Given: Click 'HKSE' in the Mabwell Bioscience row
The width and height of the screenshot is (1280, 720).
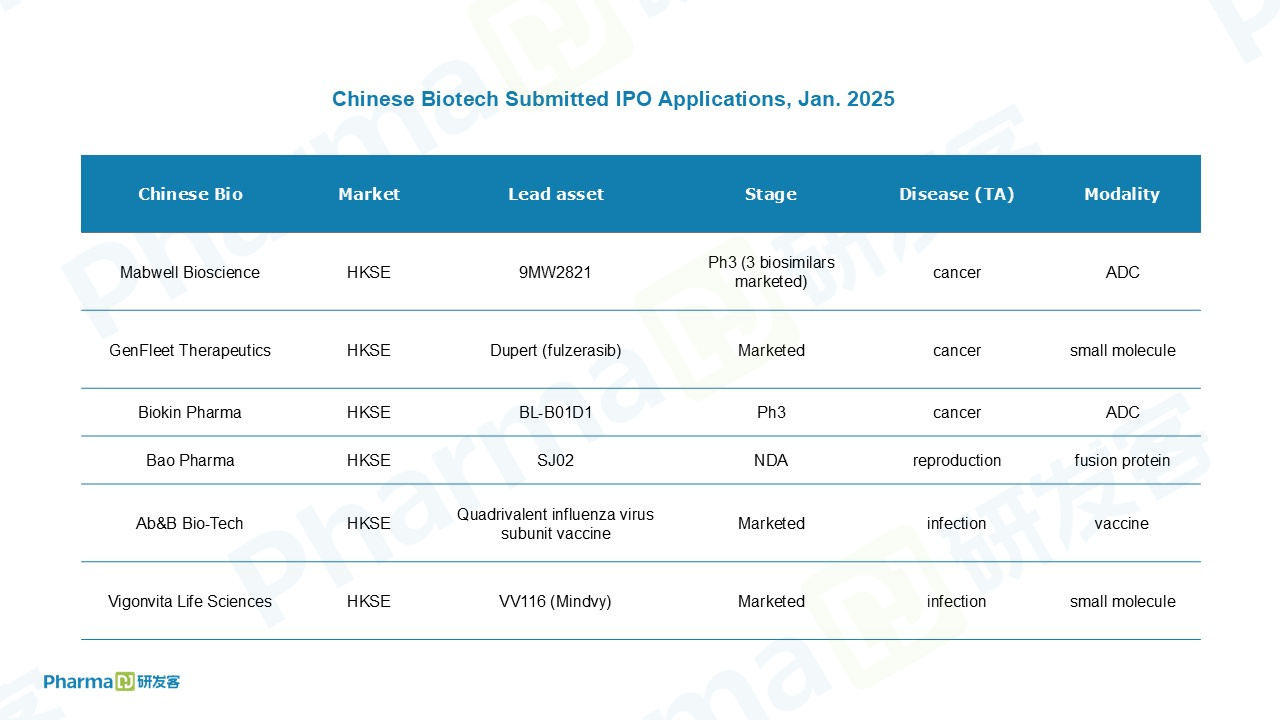Looking at the screenshot, I should (369, 272).
